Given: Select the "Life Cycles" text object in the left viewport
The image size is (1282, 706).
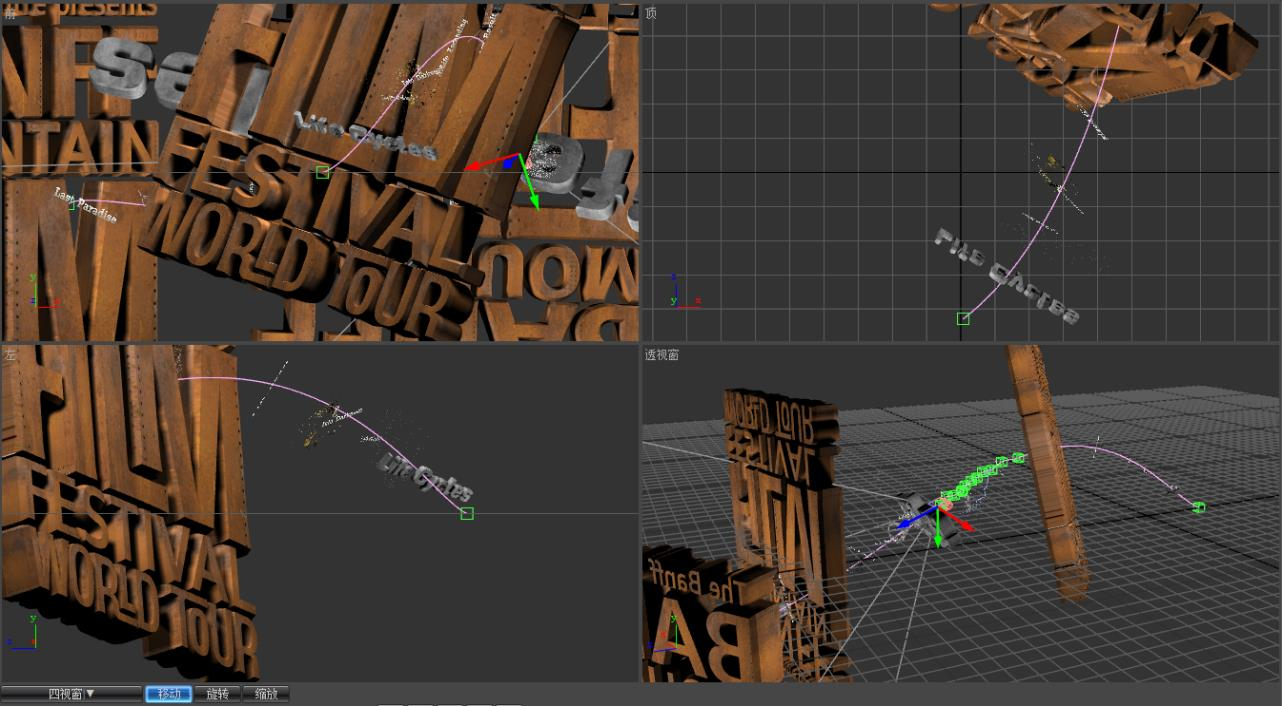Looking at the screenshot, I should coord(425,477).
